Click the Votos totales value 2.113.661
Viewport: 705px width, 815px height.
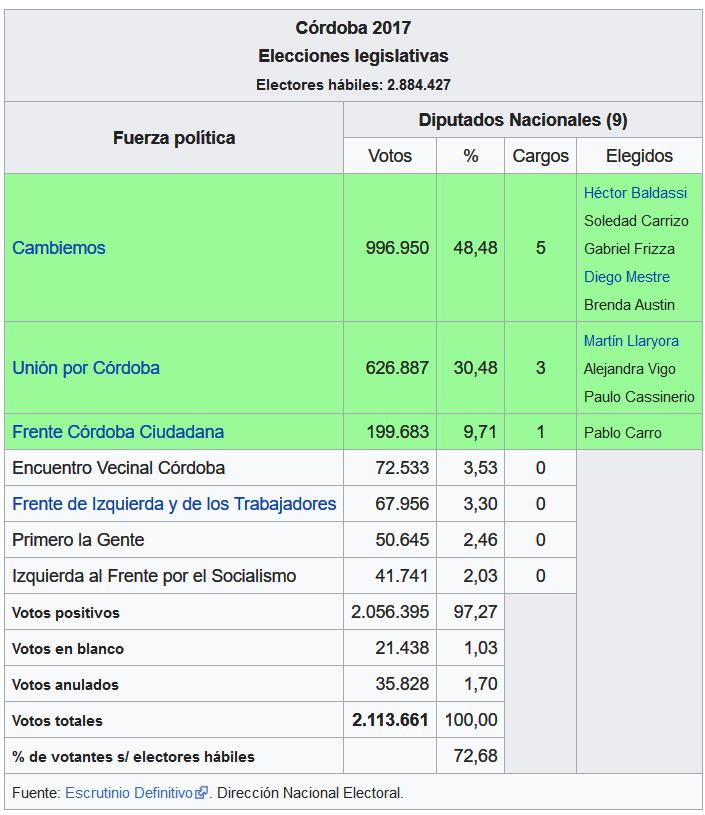pyautogui.click(x=390, y=720)
